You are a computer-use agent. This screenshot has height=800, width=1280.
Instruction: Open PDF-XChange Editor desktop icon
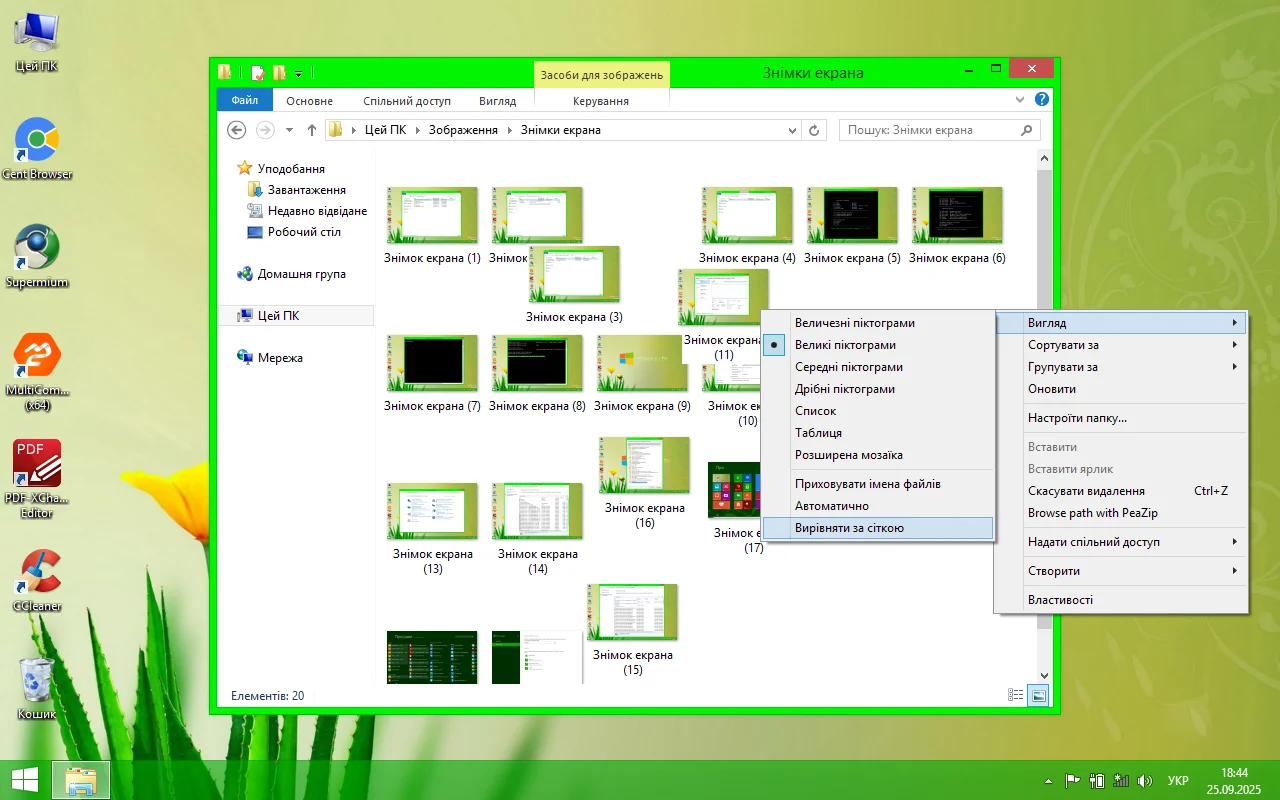(x=38, y=463)
